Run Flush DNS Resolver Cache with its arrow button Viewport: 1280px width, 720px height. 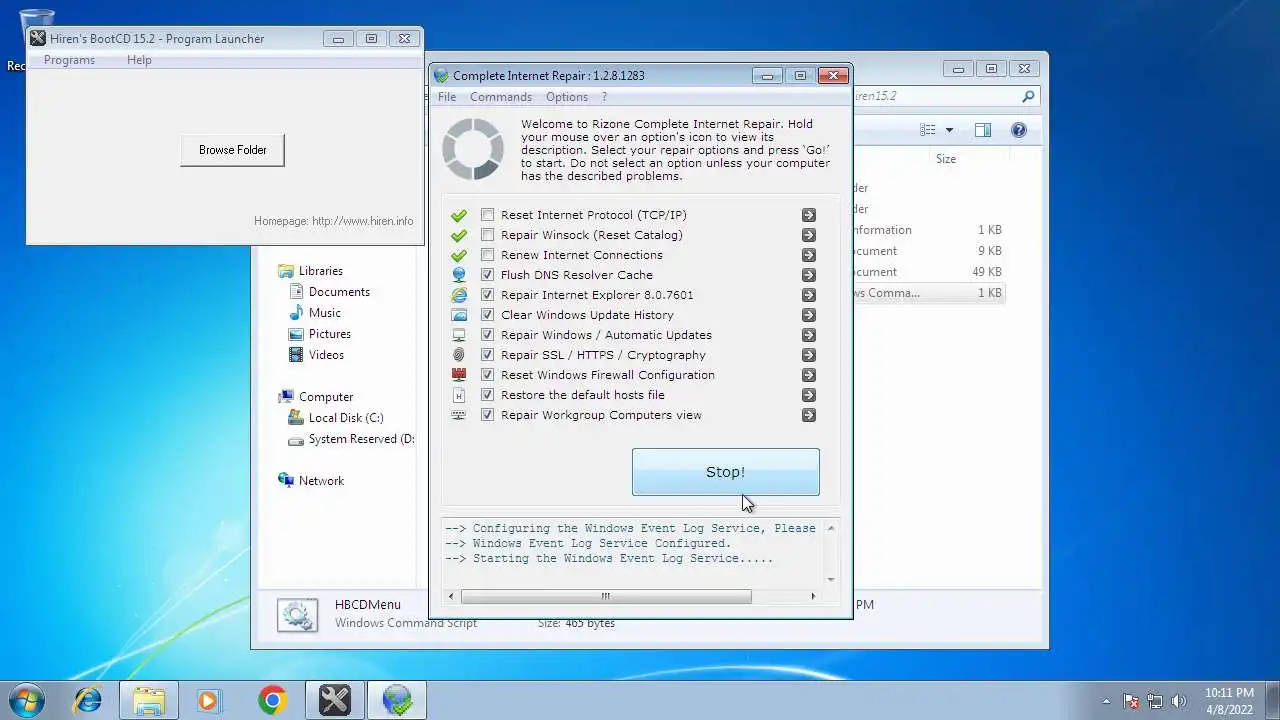coord(808,275)
